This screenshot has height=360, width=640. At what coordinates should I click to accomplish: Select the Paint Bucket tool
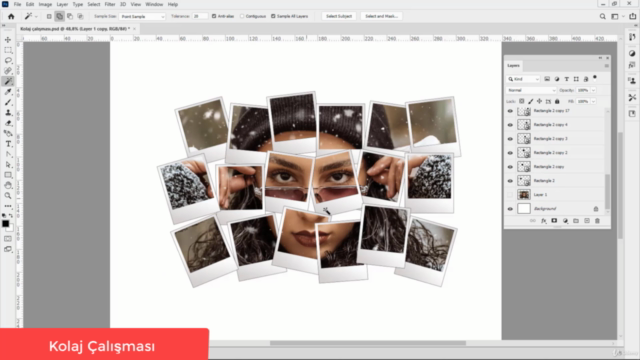click(x=8, y=133)
